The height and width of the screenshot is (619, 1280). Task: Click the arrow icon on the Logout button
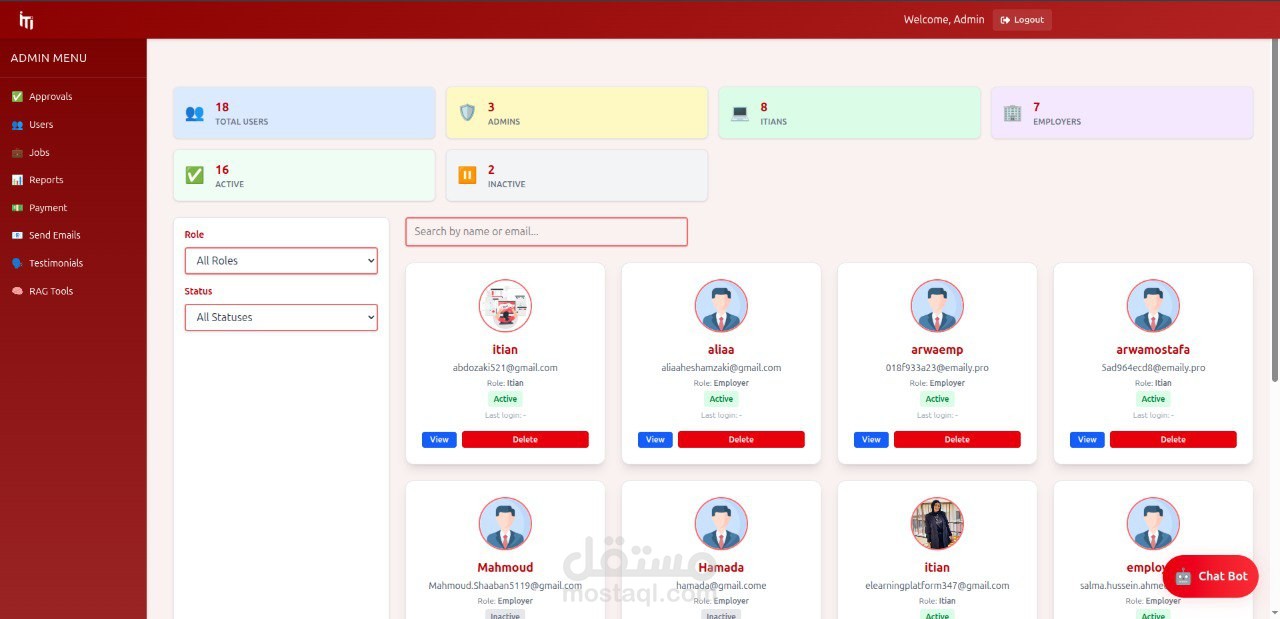1005,20
